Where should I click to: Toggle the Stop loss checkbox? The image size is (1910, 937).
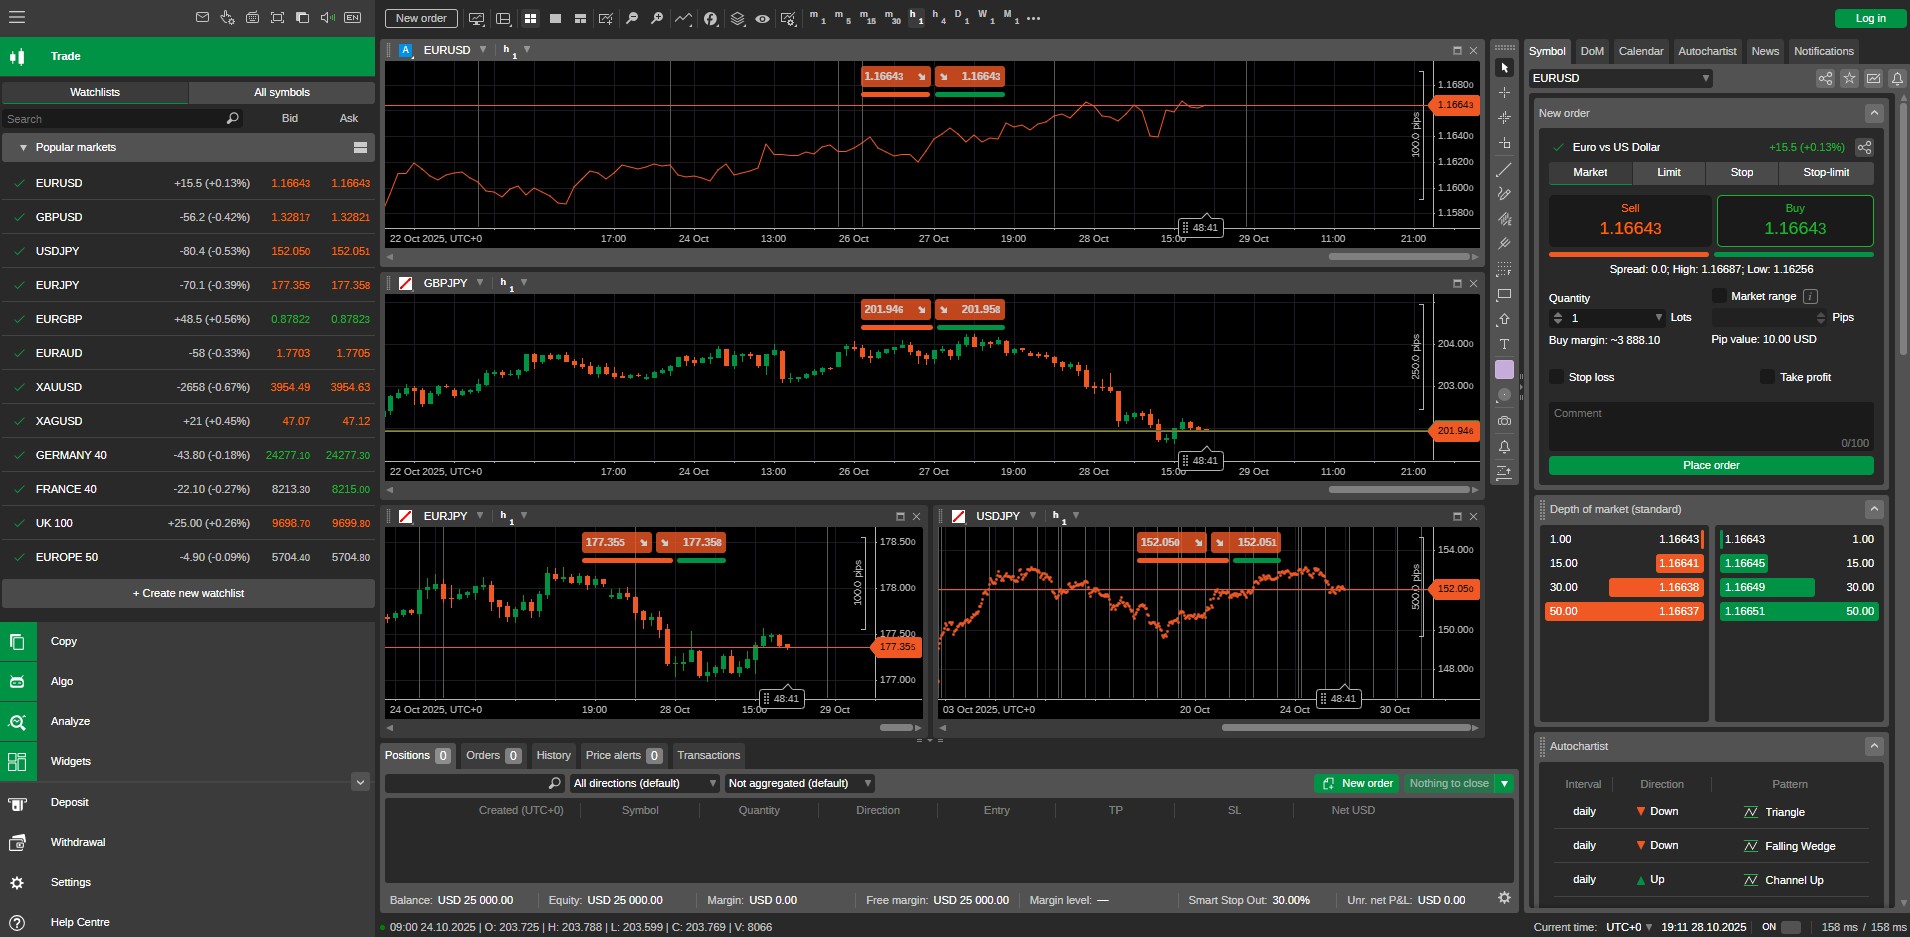coord(1557,377)
